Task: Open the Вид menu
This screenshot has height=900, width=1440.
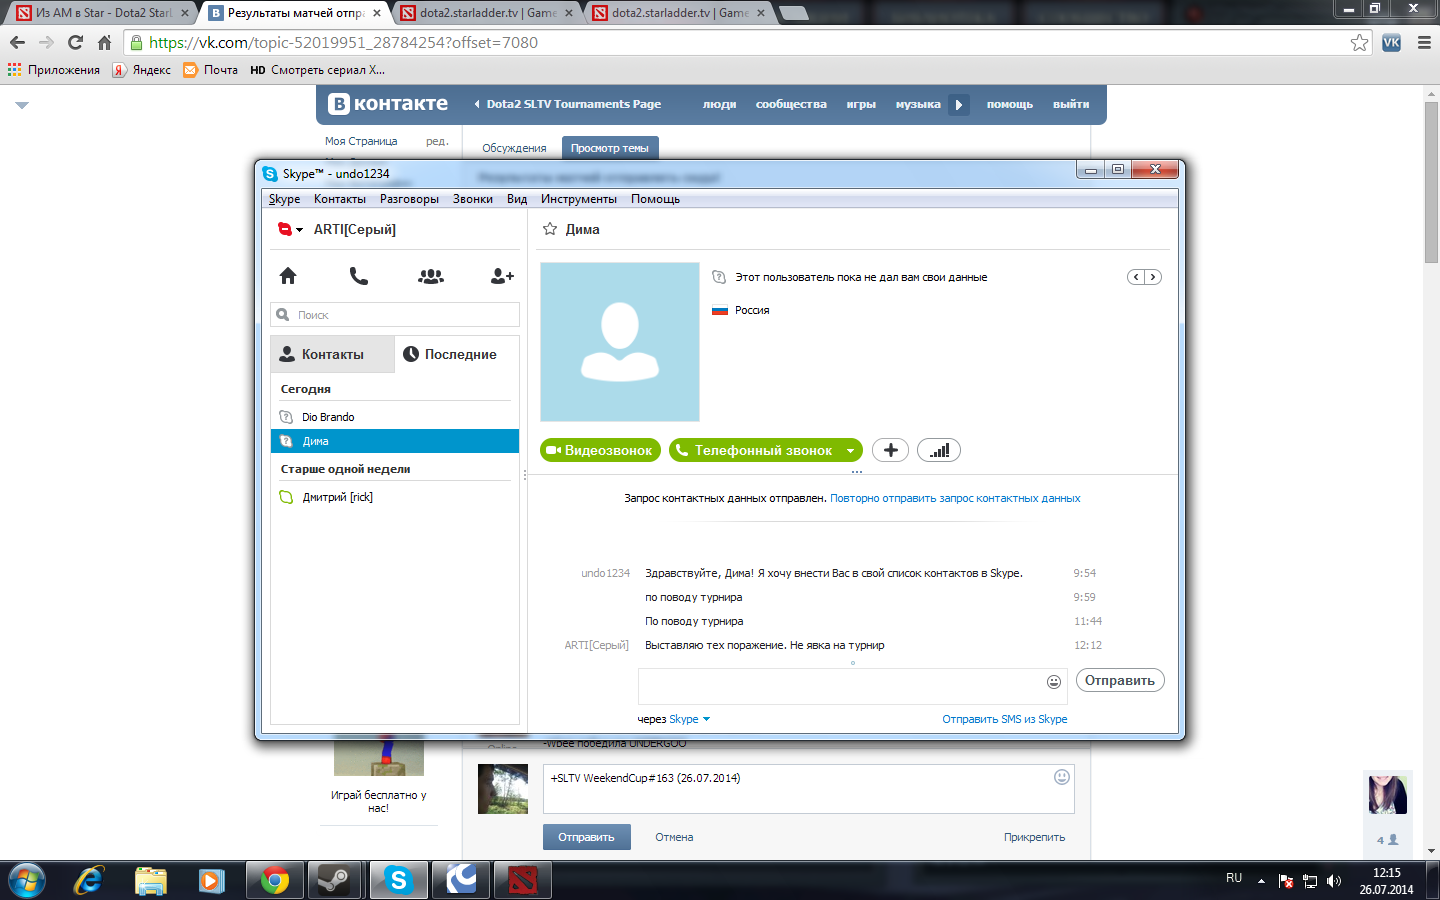Action: click(517, 199)
